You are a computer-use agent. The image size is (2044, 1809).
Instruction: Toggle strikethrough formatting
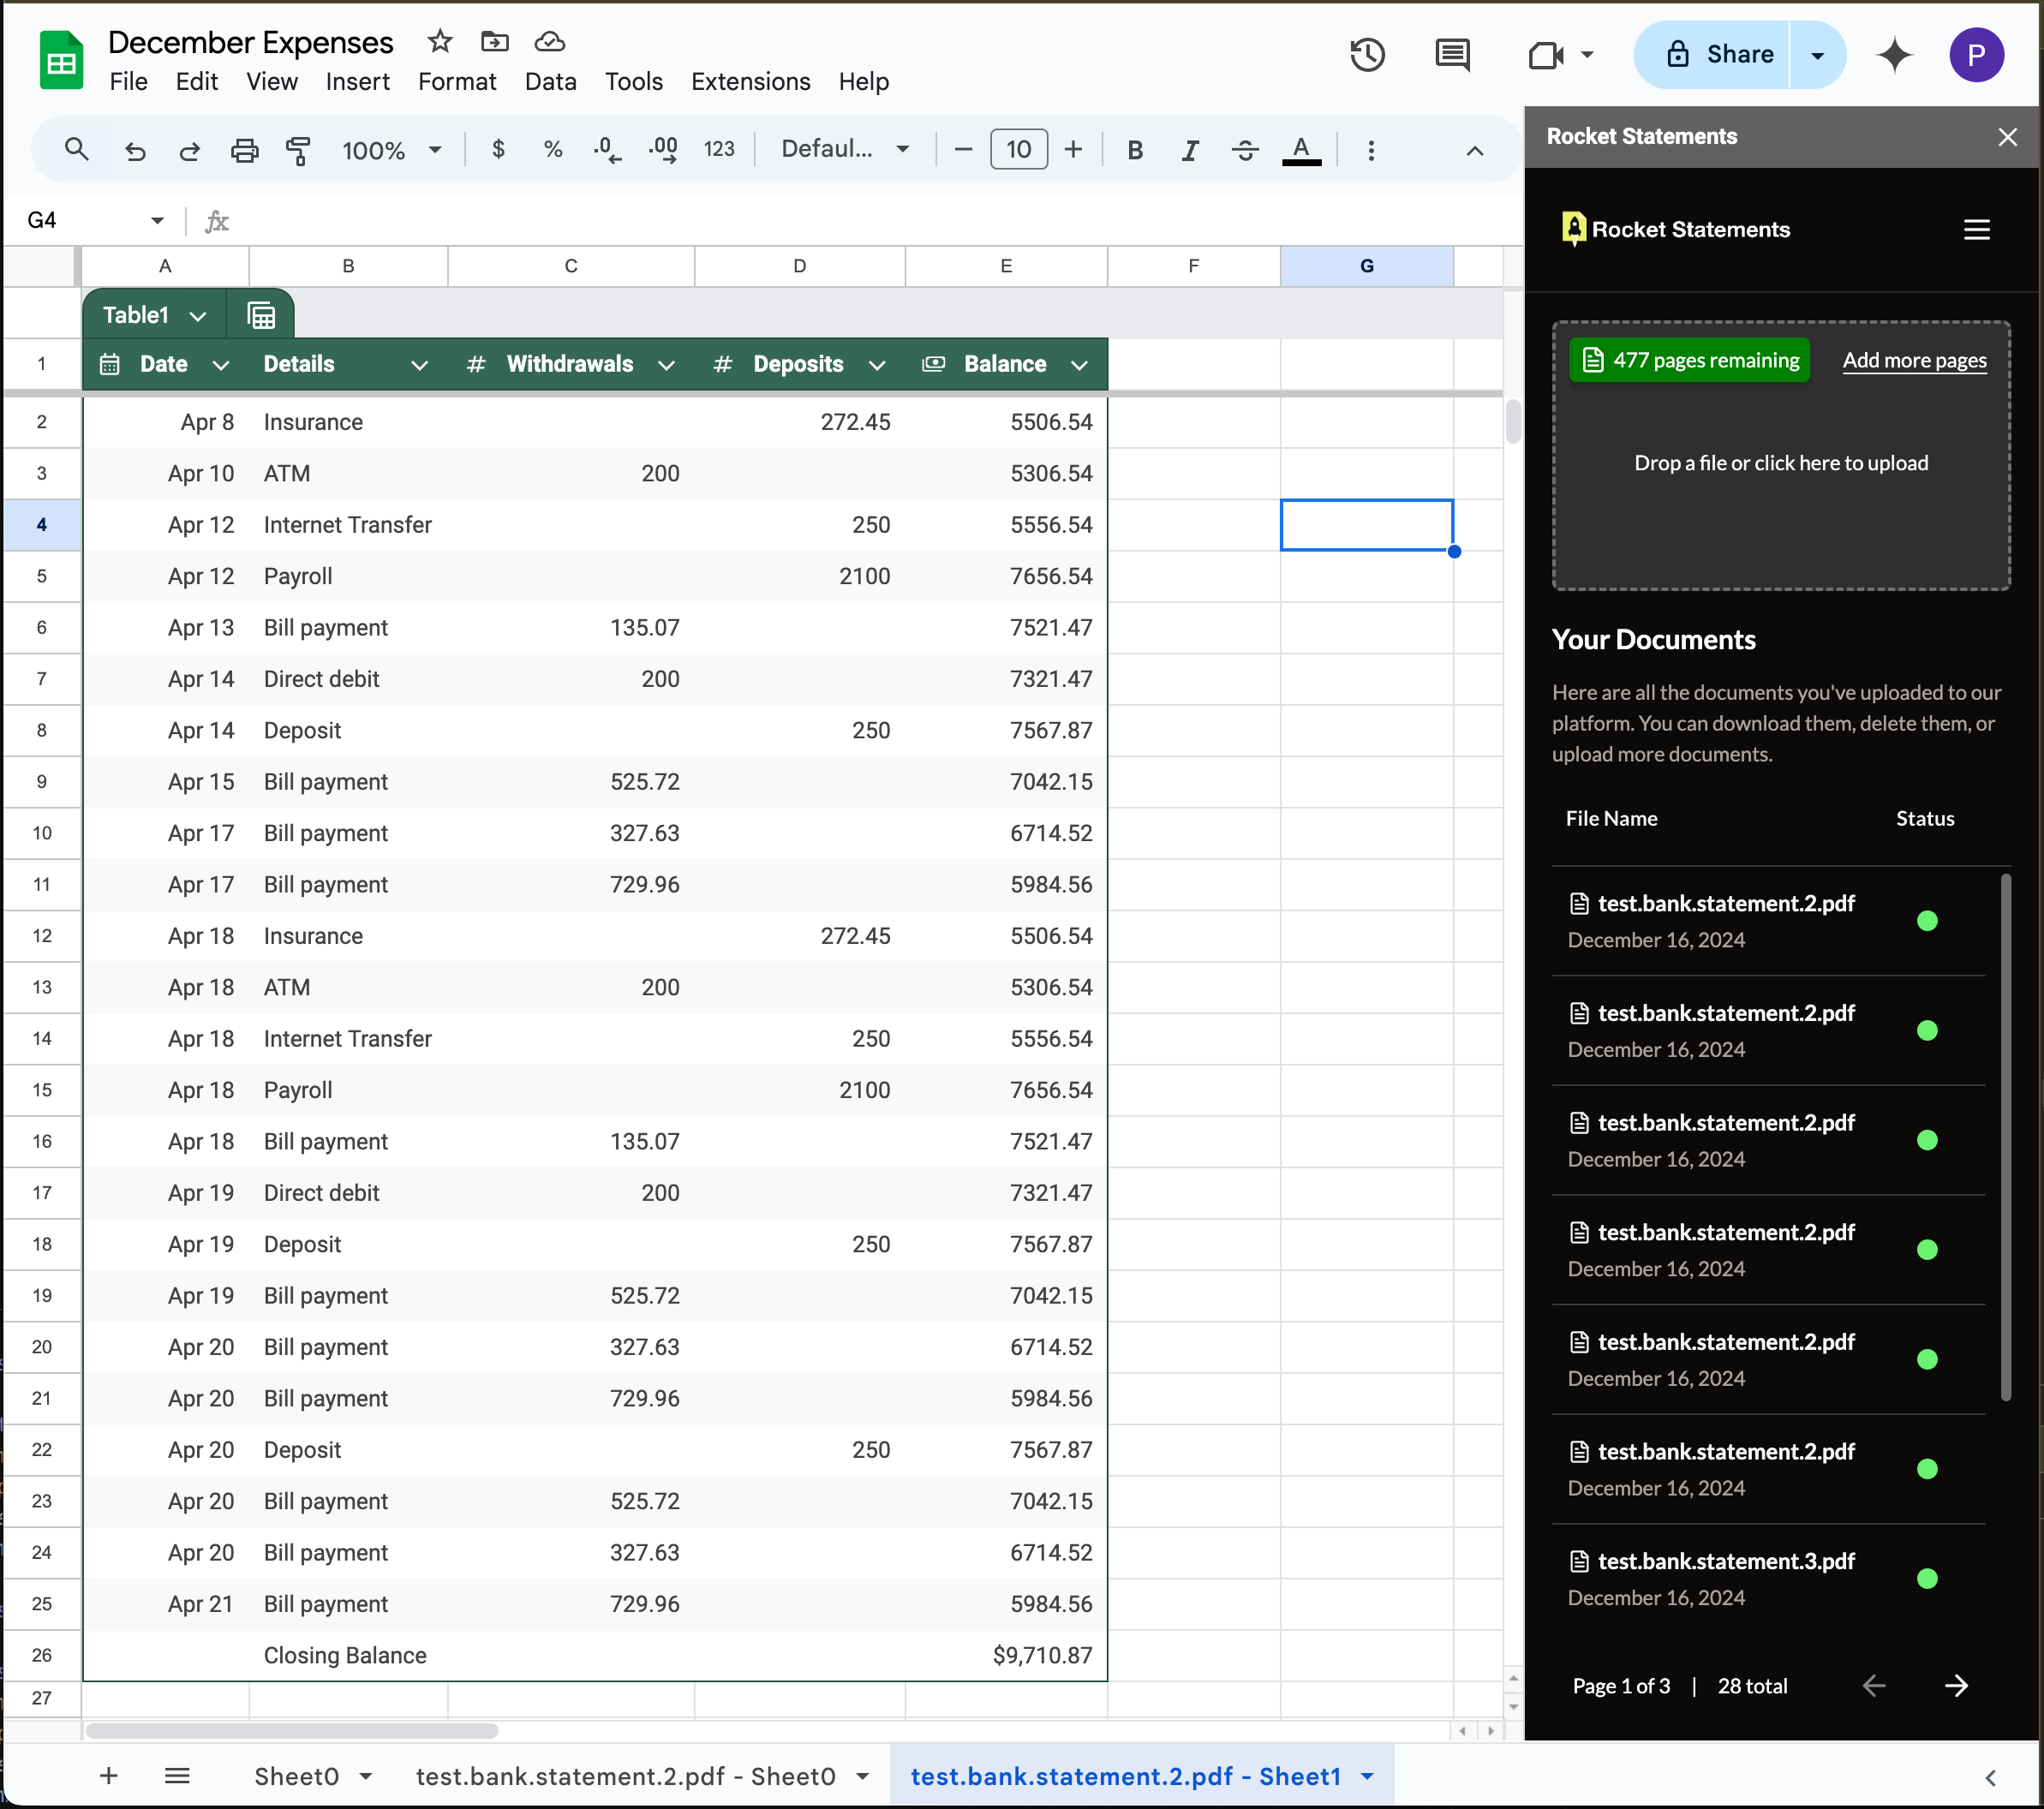coord(1245,150)
